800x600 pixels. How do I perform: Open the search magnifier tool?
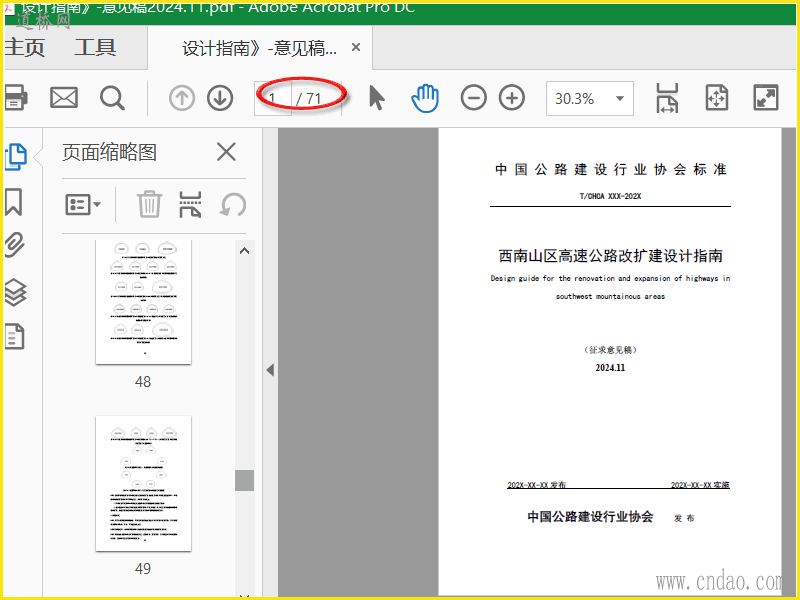tap(112, 98)
